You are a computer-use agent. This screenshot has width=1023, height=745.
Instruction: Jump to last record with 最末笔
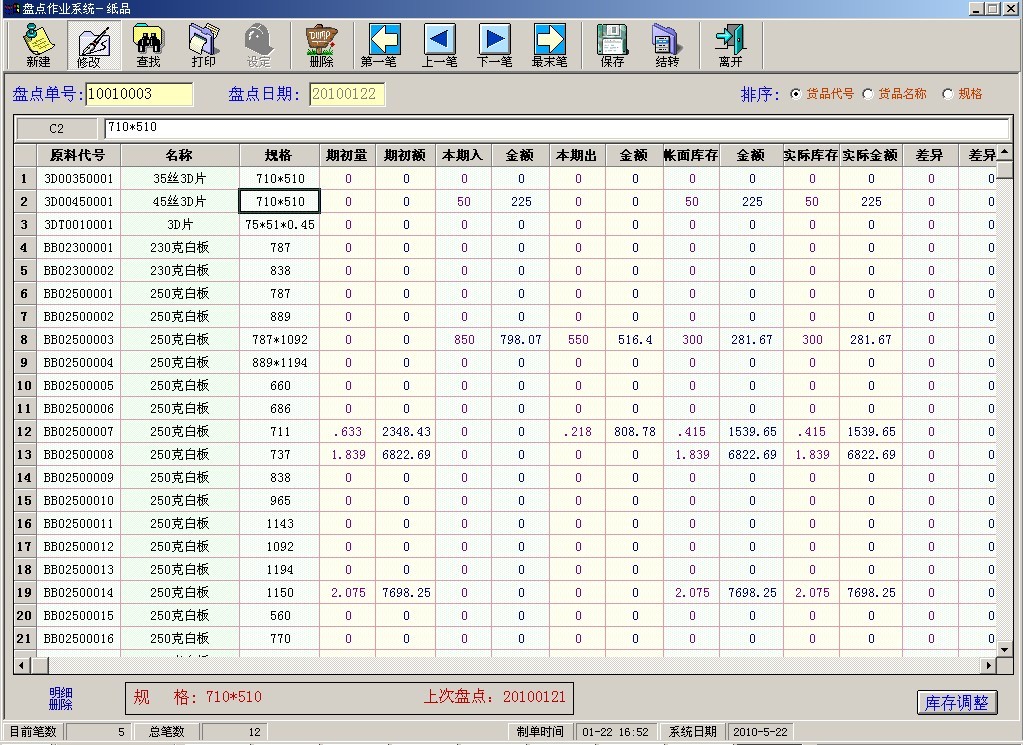click(549, 46)
